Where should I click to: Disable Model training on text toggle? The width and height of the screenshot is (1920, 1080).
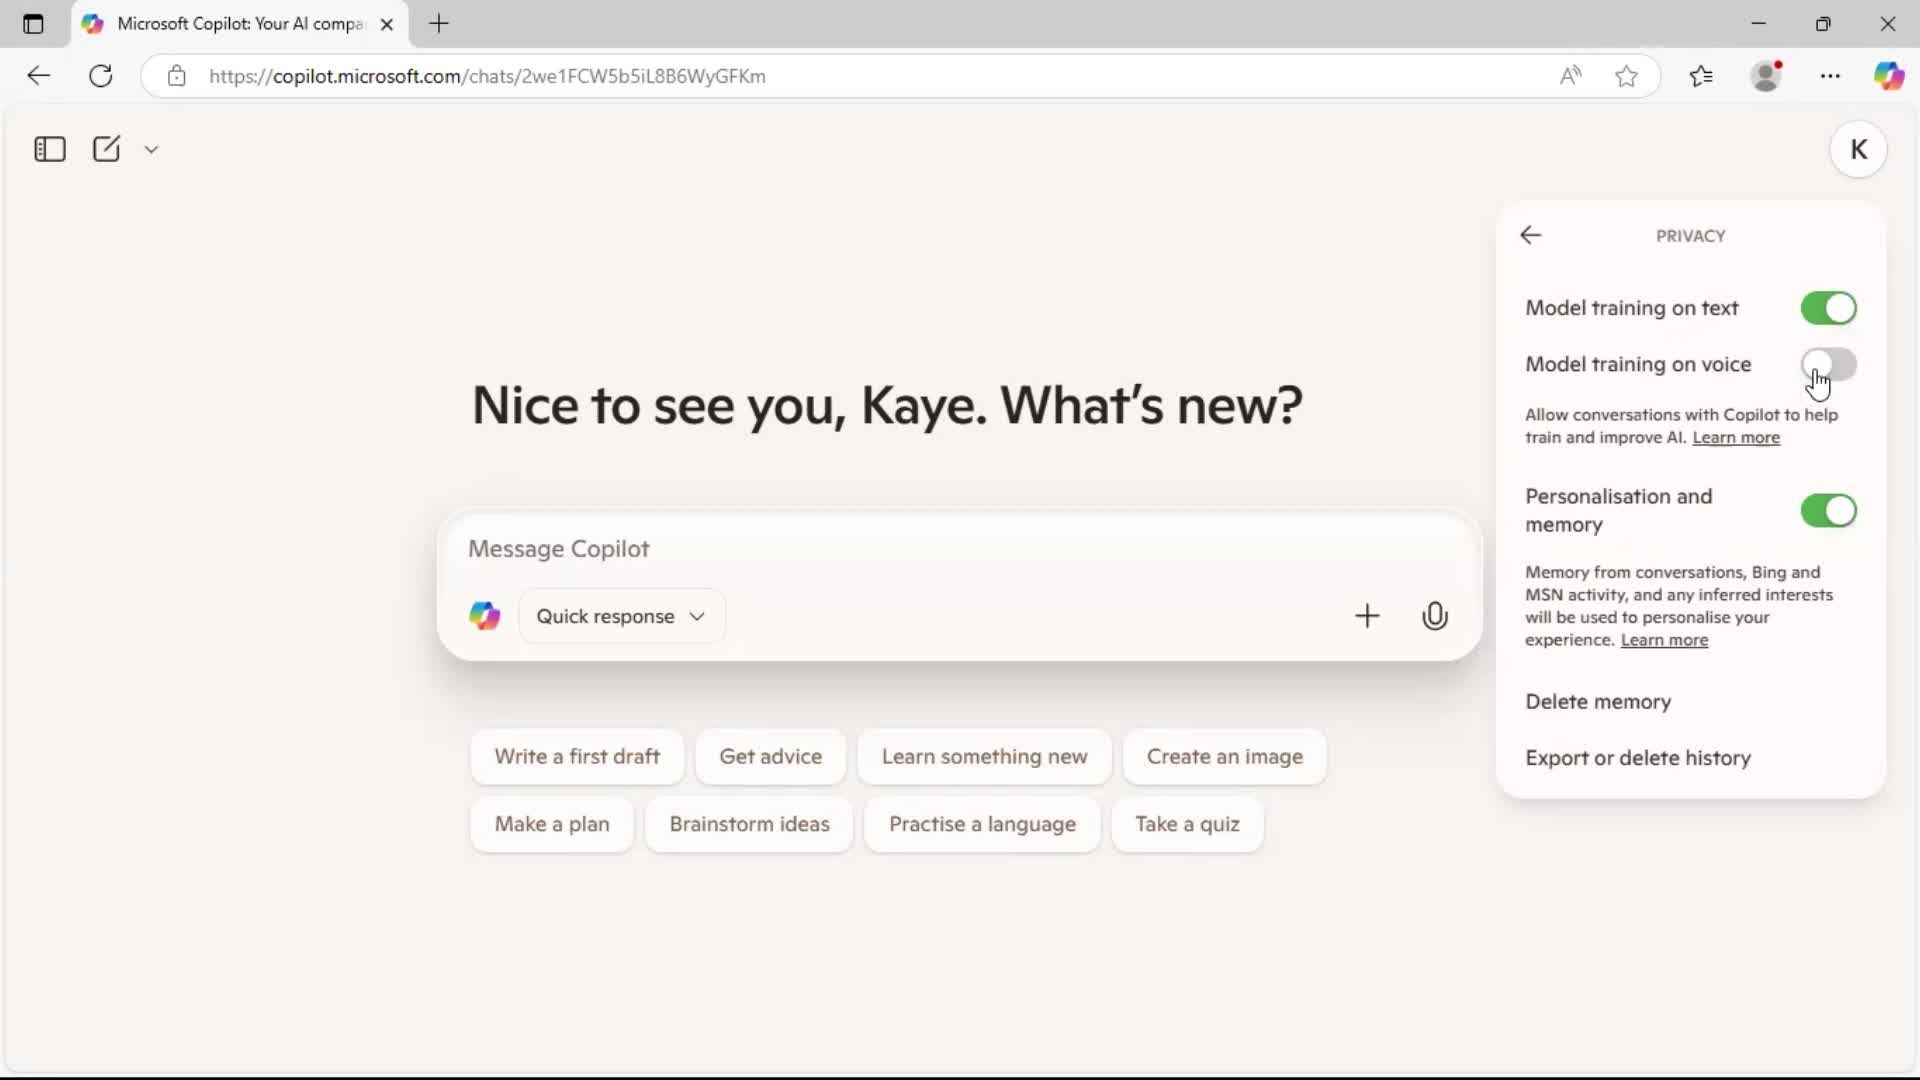coord(1828,308)
